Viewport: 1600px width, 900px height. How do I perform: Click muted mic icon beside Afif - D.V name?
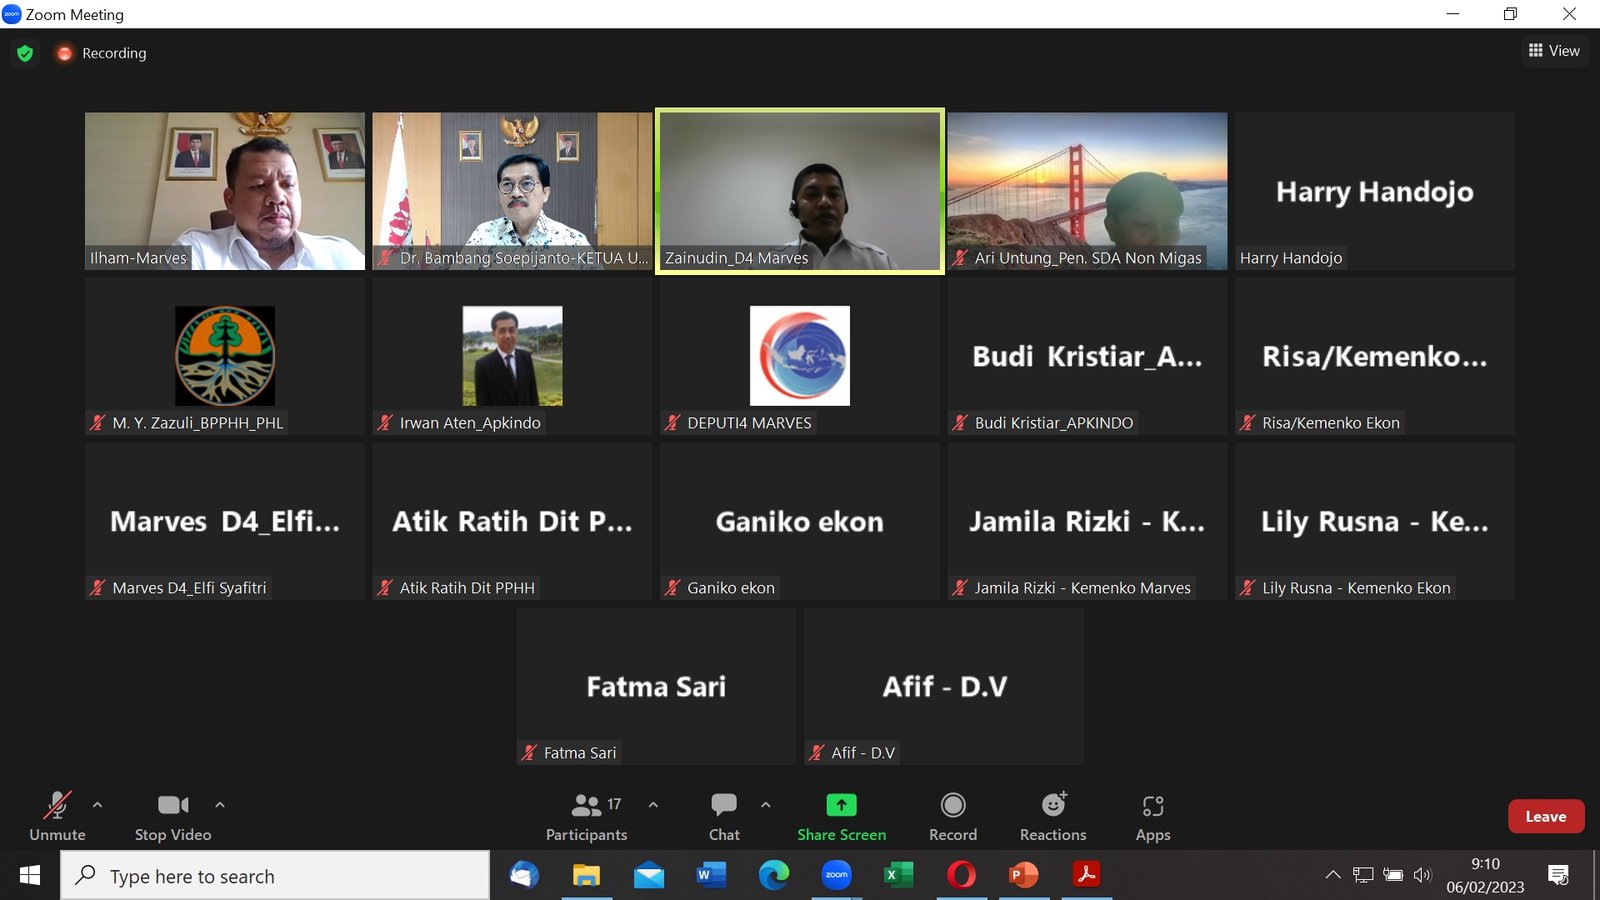point(817,753)
